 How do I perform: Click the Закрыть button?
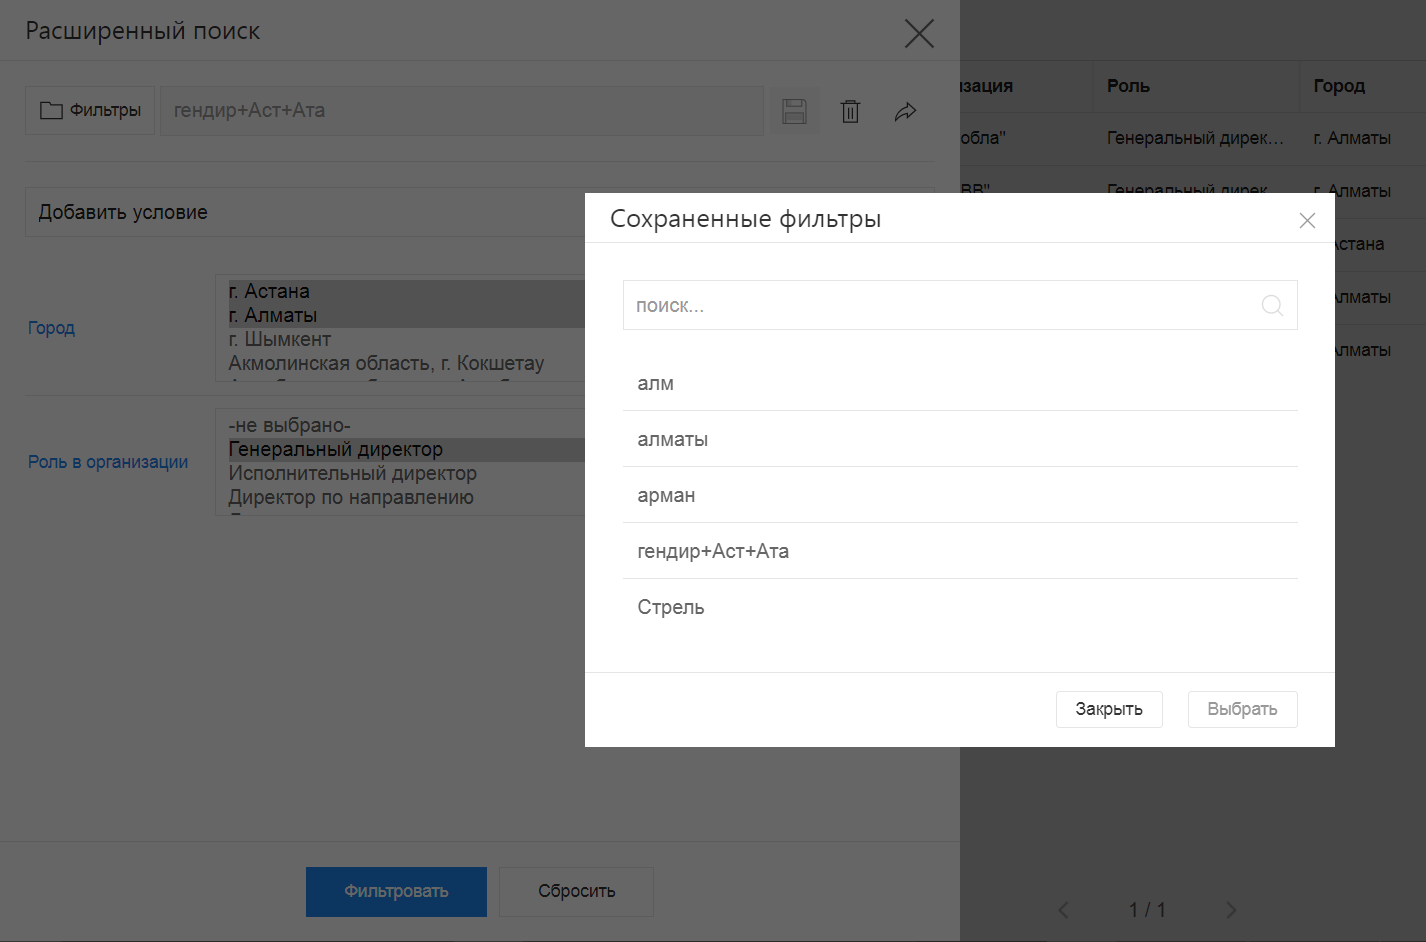(1109, 709)
